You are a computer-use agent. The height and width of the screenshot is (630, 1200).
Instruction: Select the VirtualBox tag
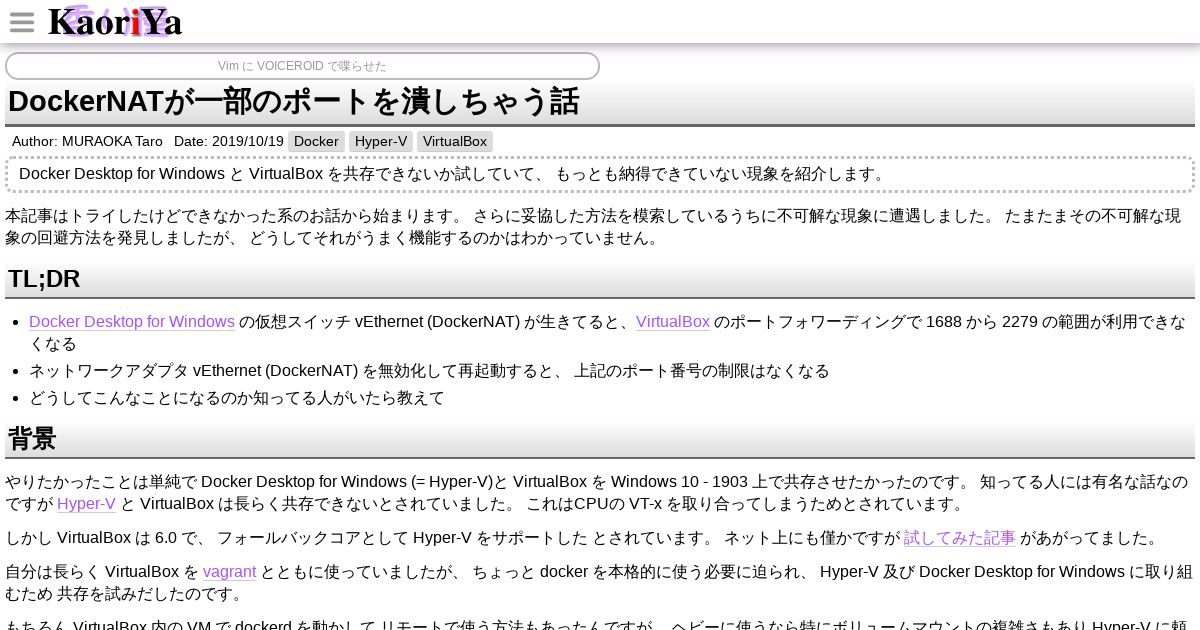[455, 142]
